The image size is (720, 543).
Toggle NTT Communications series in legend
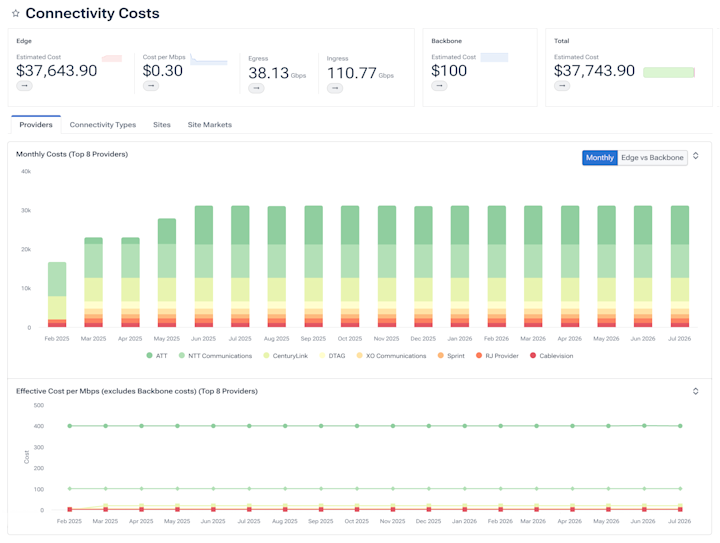215,356
